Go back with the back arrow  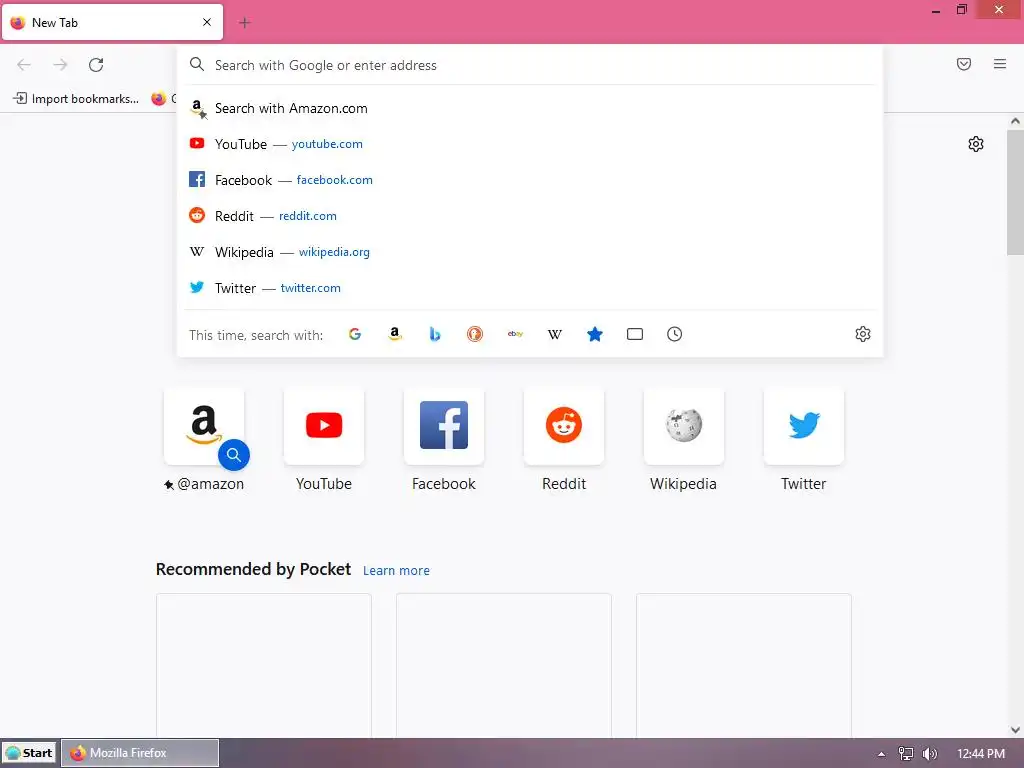click(x=24, y=65)
